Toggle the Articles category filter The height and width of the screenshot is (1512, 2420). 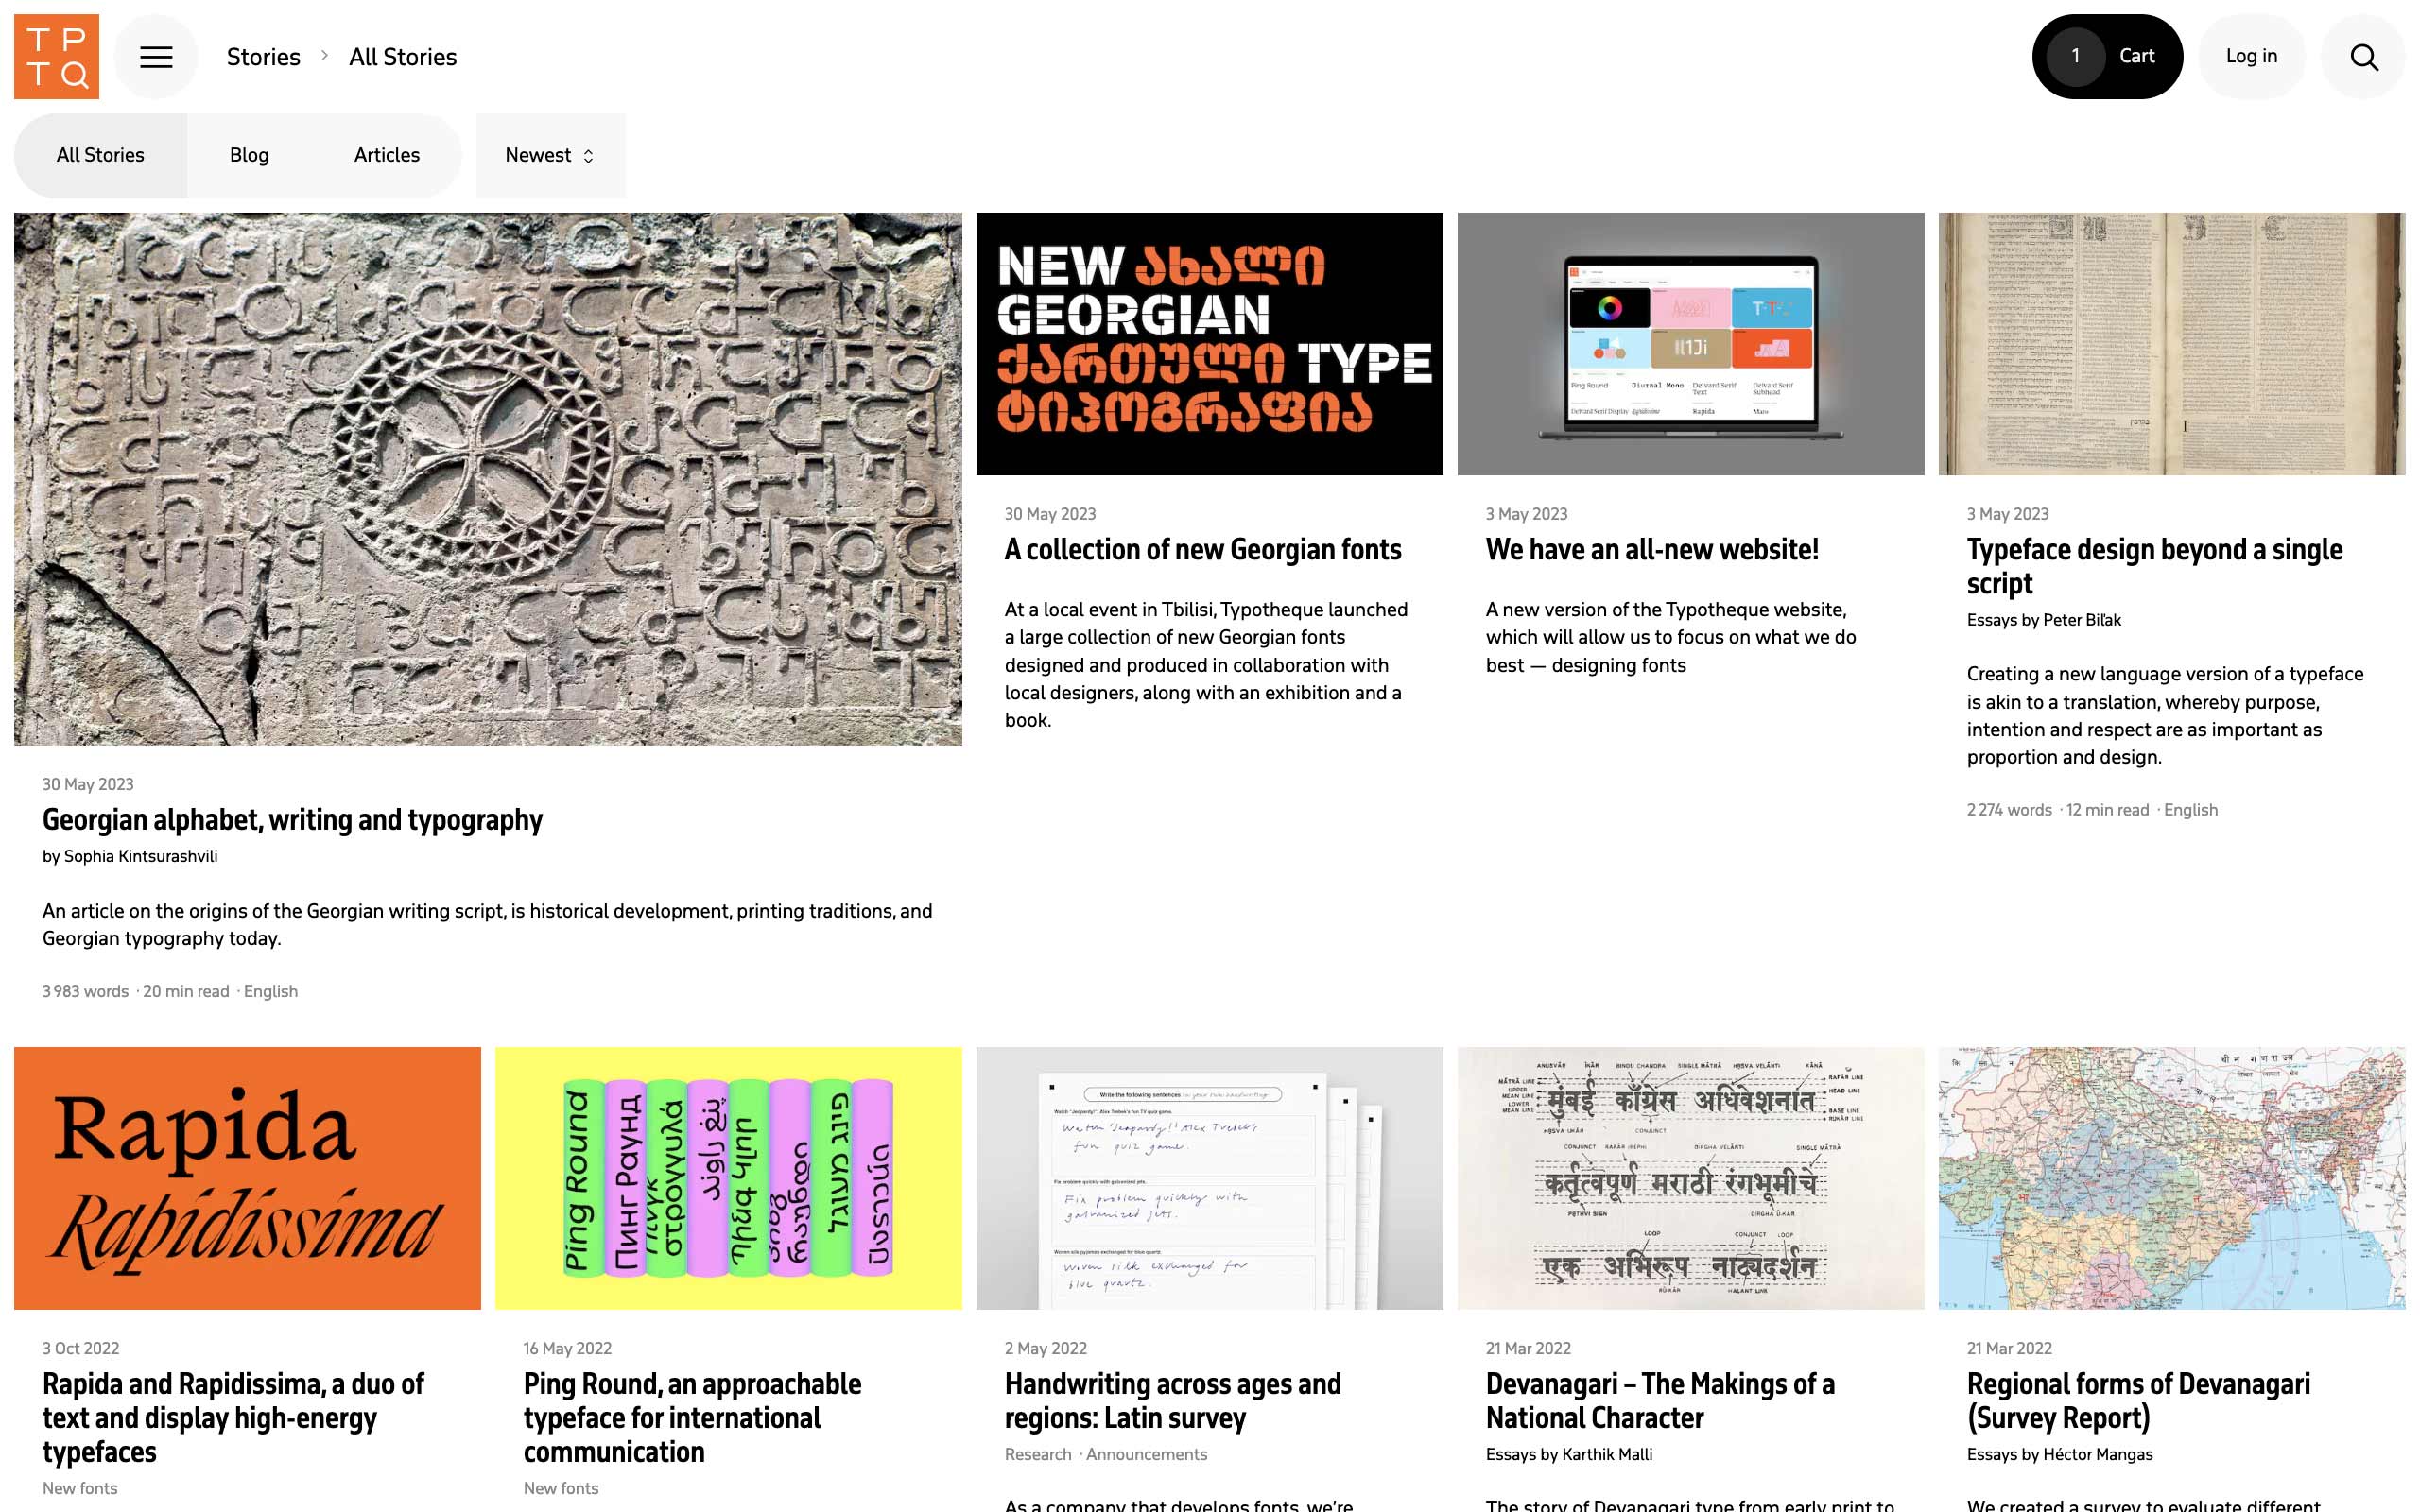[387, 155]
